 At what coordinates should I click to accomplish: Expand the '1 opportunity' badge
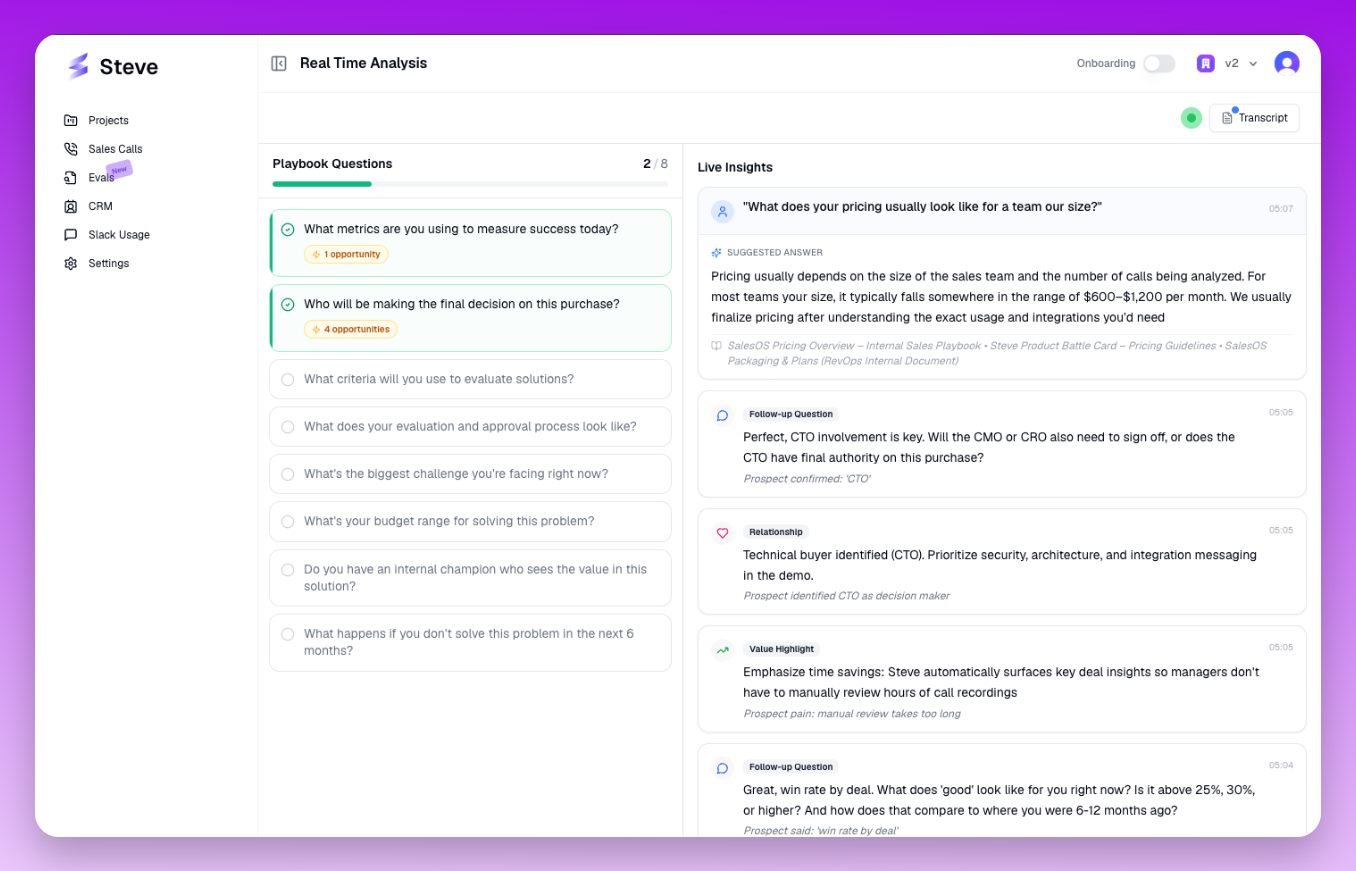pyautogui.click(x=346, y=254)
